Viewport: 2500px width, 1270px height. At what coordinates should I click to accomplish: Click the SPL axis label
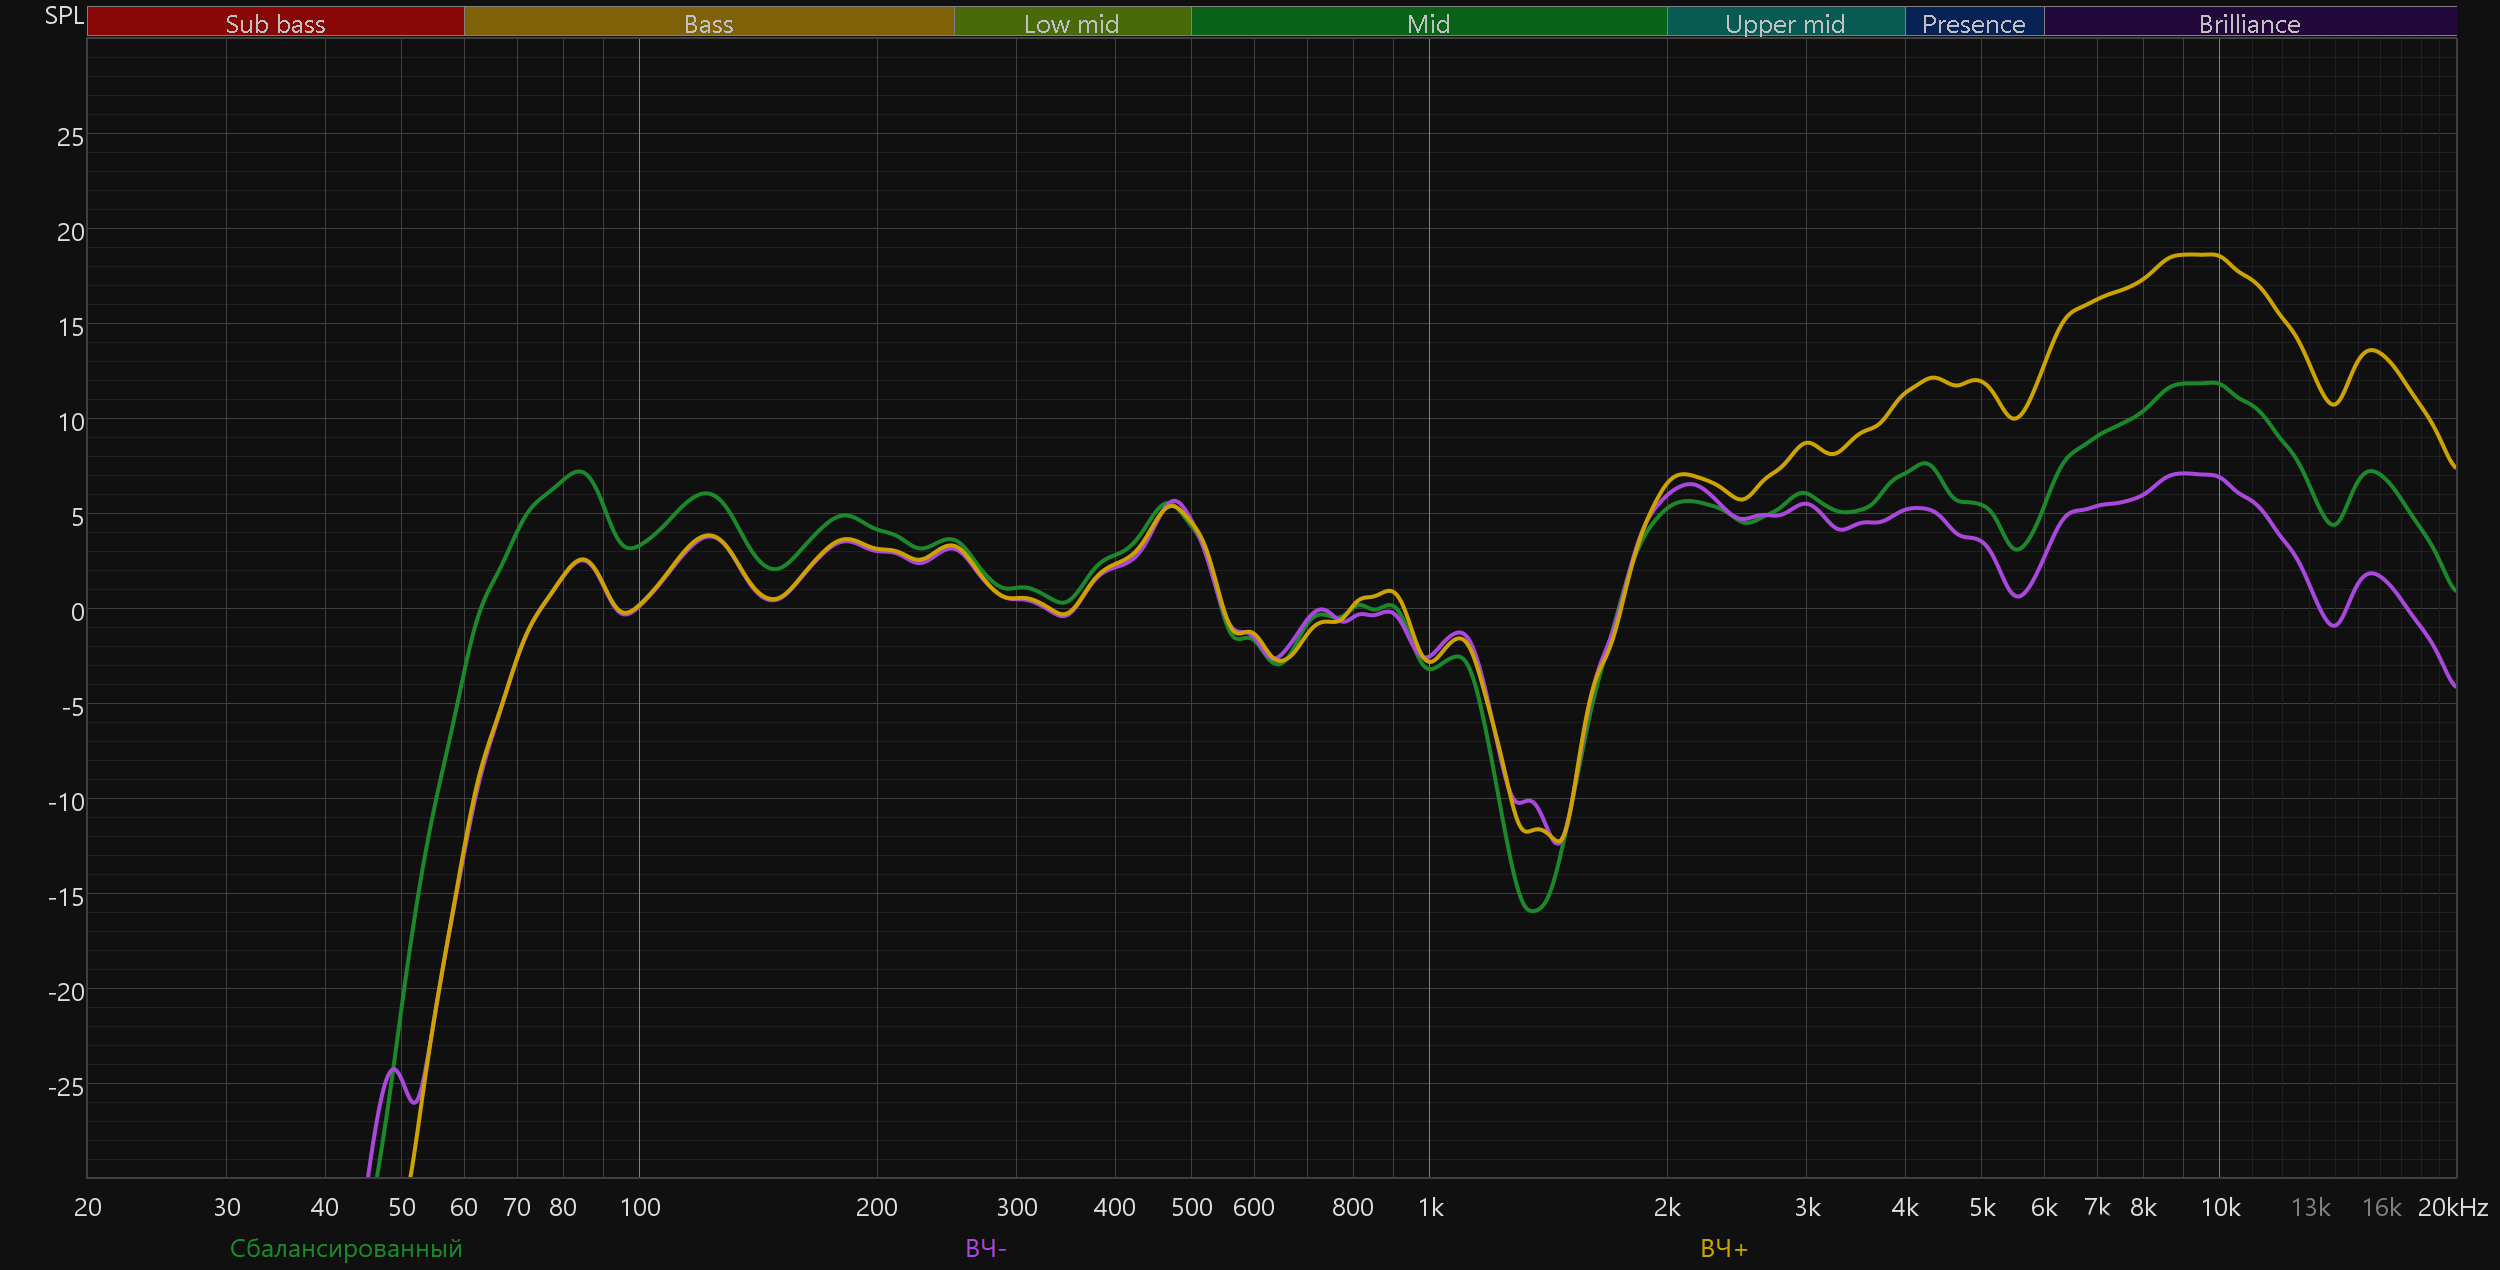coord(64,16)
